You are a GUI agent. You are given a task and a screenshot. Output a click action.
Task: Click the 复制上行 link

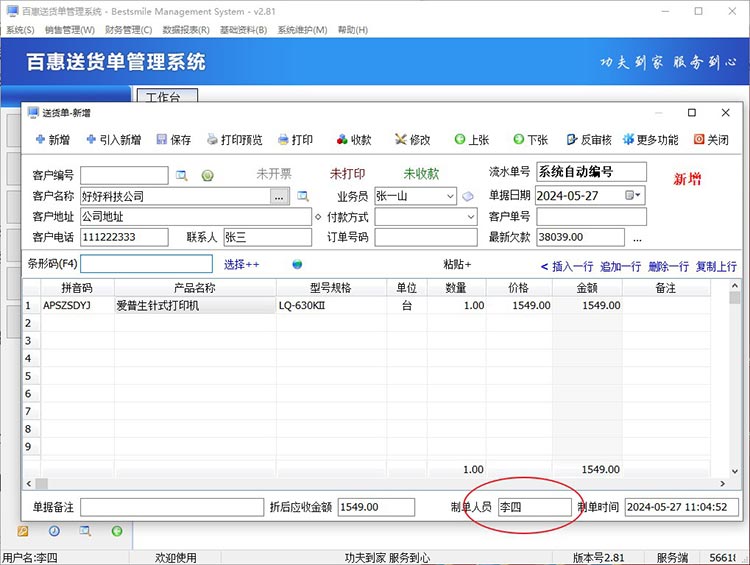tap(716, 266)
